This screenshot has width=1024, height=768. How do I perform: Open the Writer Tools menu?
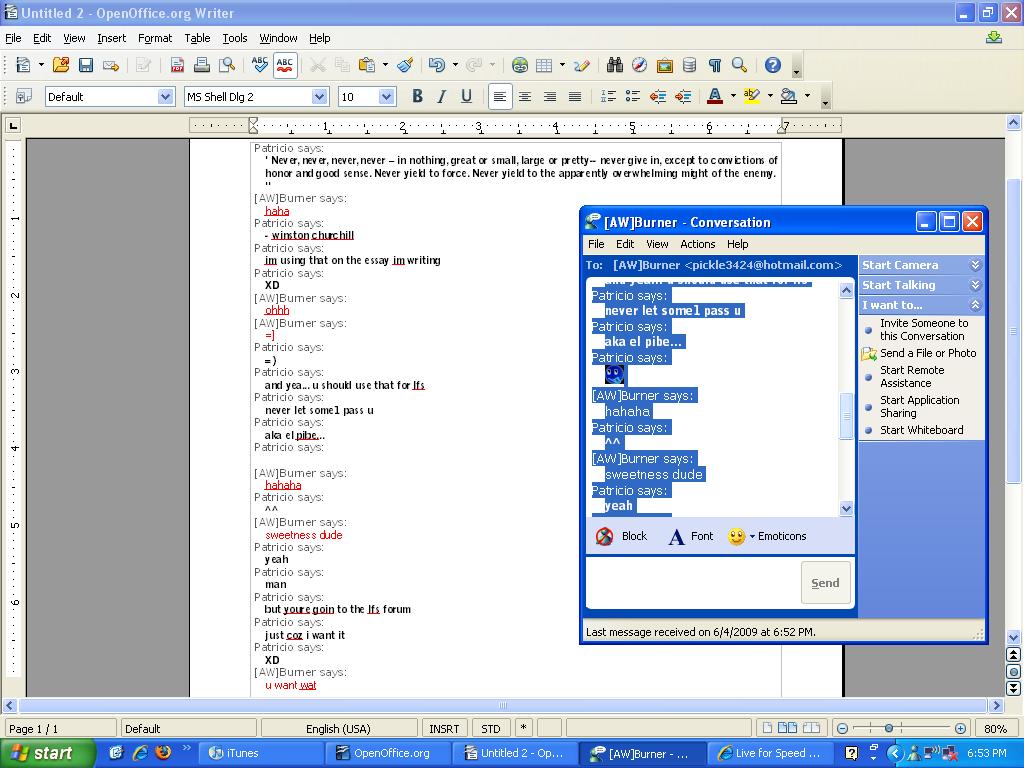(x=234, y=39)
